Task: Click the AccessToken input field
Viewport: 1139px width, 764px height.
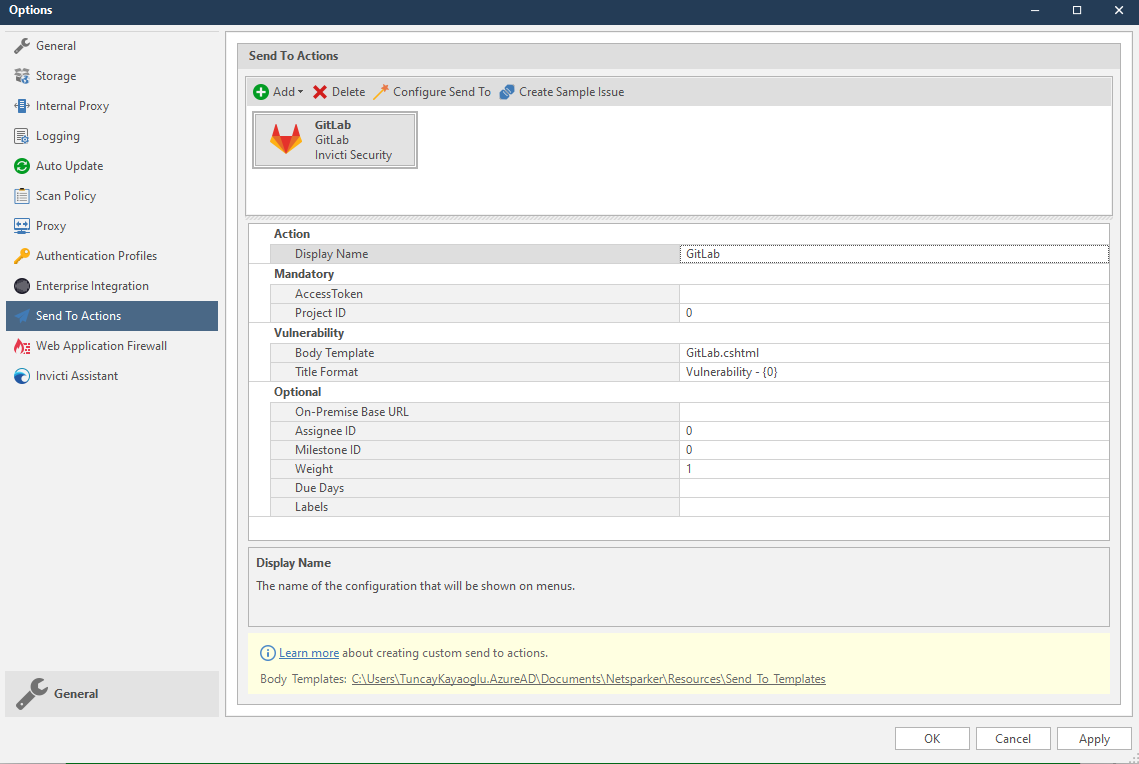Action: click(893, 294)
